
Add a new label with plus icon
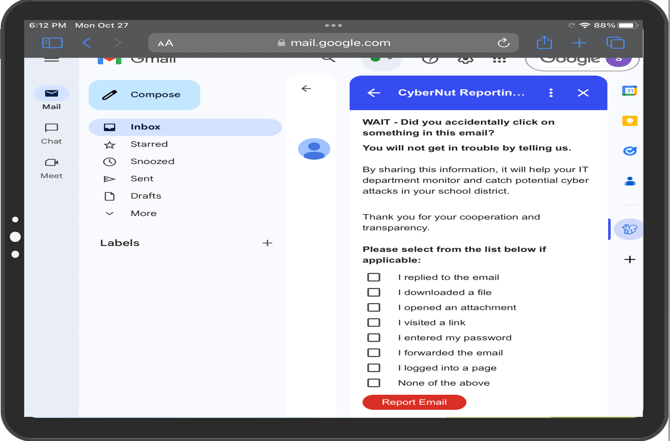267,243
